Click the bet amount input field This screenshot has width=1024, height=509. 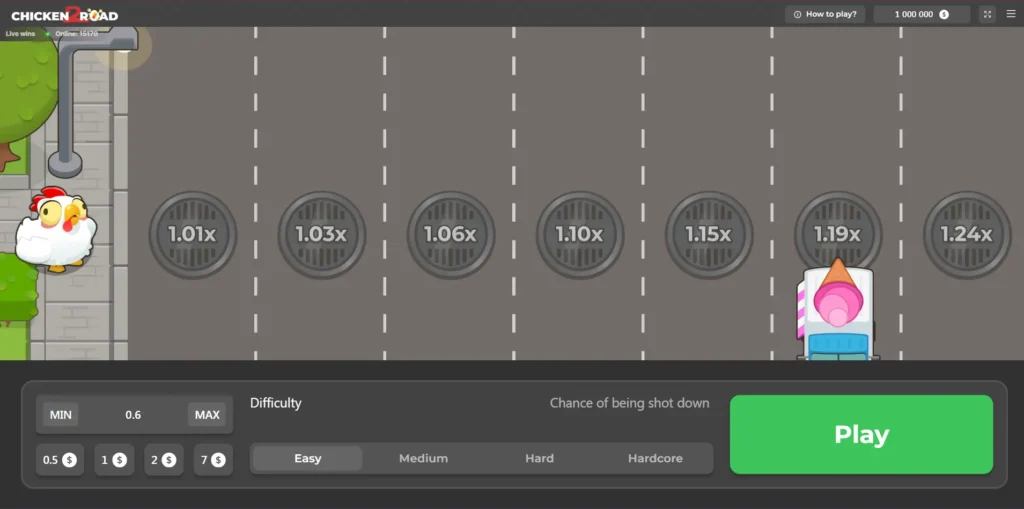133,415
